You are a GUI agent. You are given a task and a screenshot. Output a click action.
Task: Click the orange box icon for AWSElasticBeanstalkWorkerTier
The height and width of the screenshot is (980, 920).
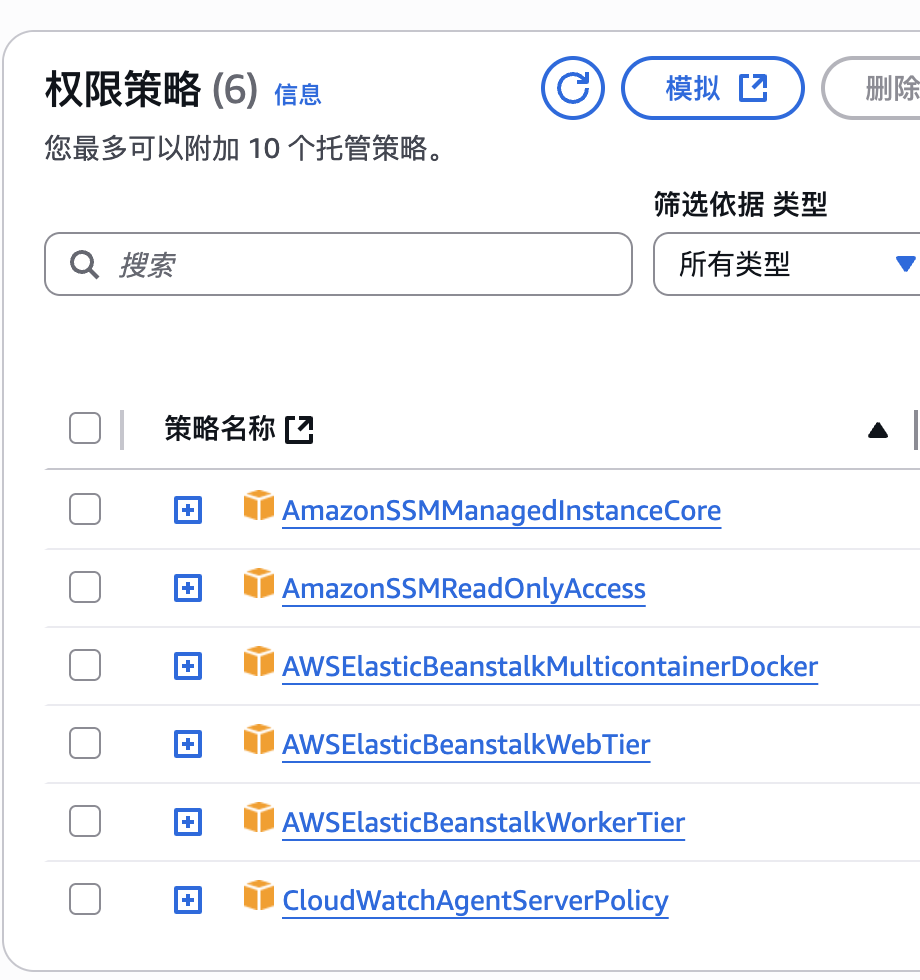259,818
